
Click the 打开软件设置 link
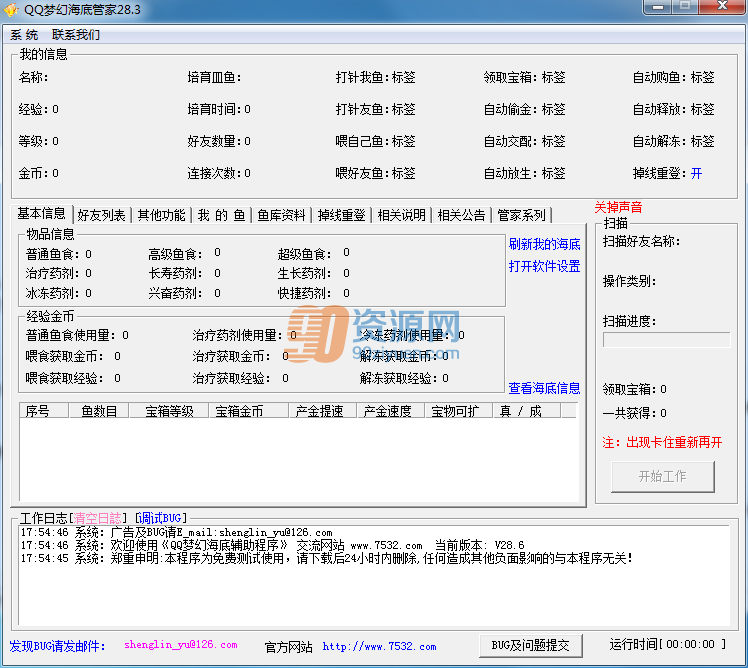click(544, 266)
